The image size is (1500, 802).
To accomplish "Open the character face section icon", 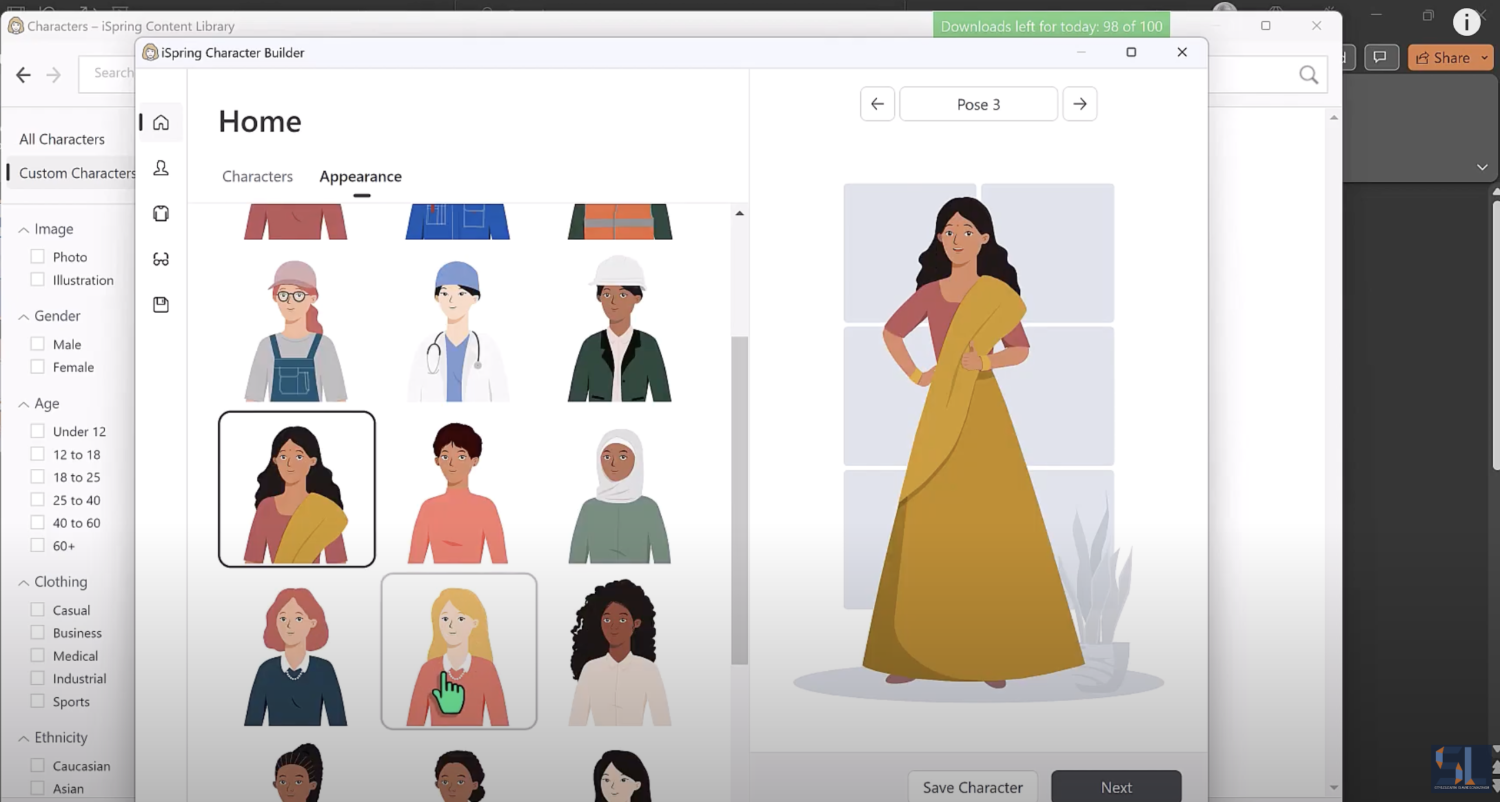I will tap(161, 168).
